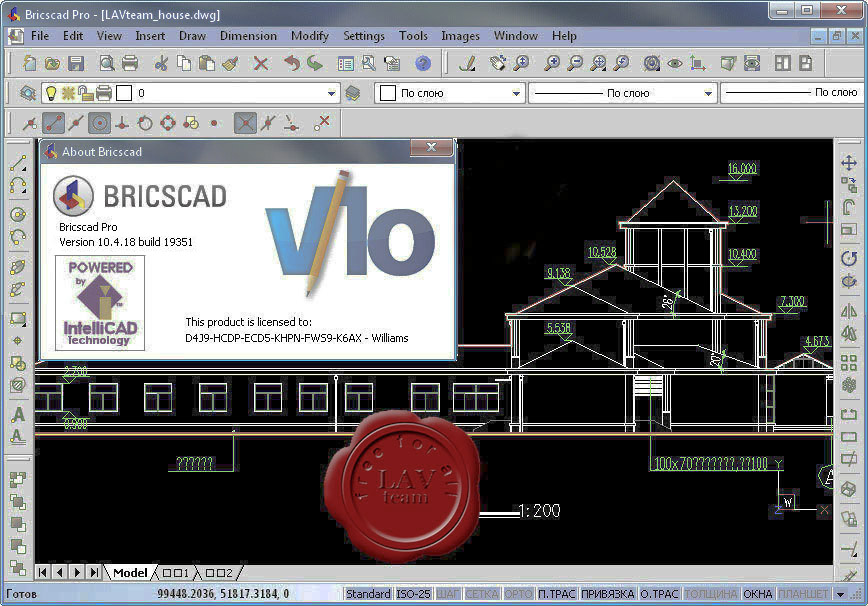The height and width of the screenshot is (606, 868).
Task: Click the Zoom Previous icon
Action: (621, 63)
